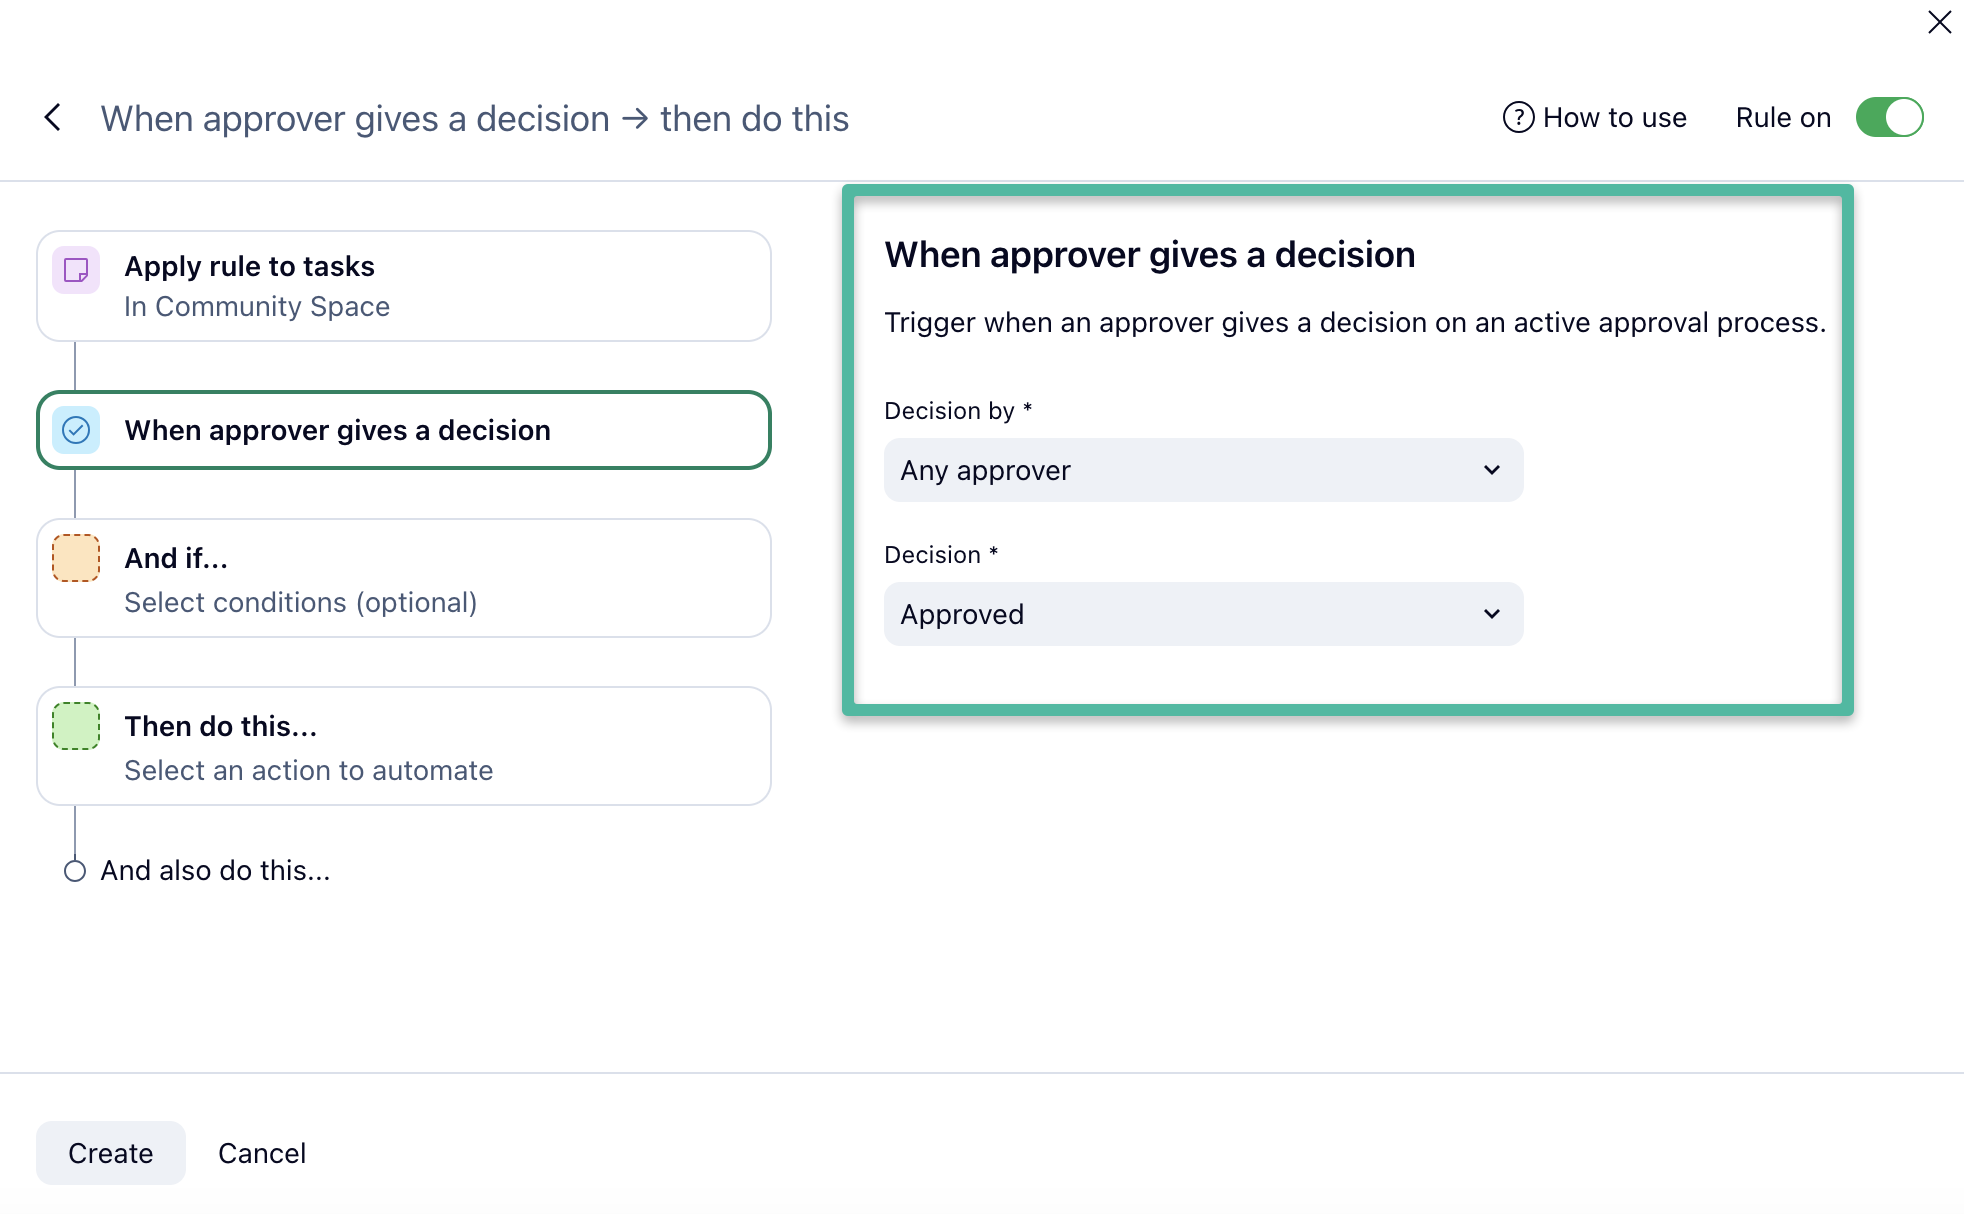
Task: Open the Decision dropdown showing Approved
Action: click(x=1202, y=614)
